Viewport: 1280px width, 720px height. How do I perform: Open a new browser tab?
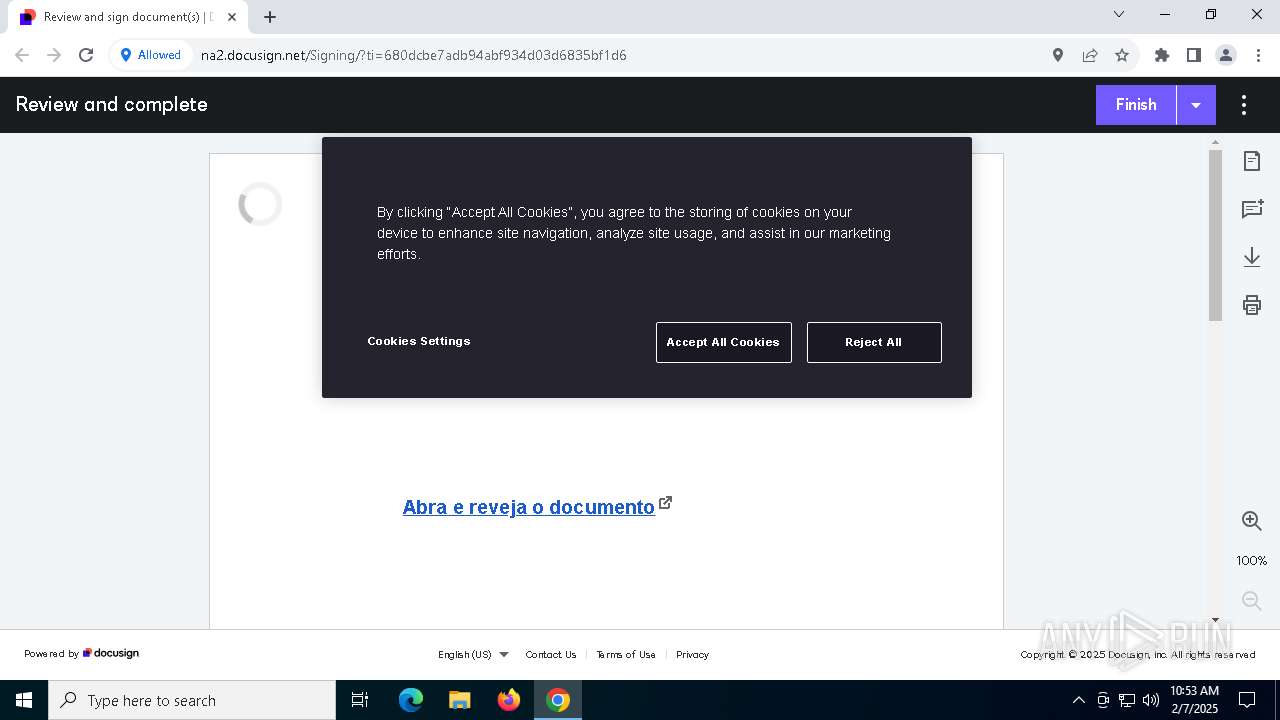click(270, 17)
